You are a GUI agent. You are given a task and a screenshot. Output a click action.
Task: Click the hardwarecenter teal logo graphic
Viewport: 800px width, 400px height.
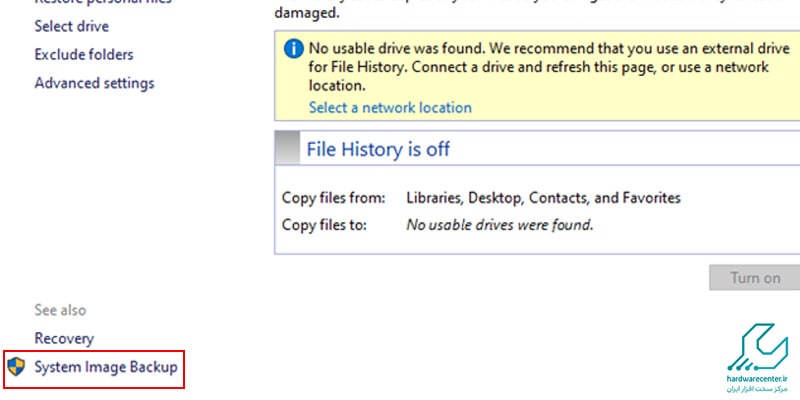pyautogui.click(x=758, y=347)
